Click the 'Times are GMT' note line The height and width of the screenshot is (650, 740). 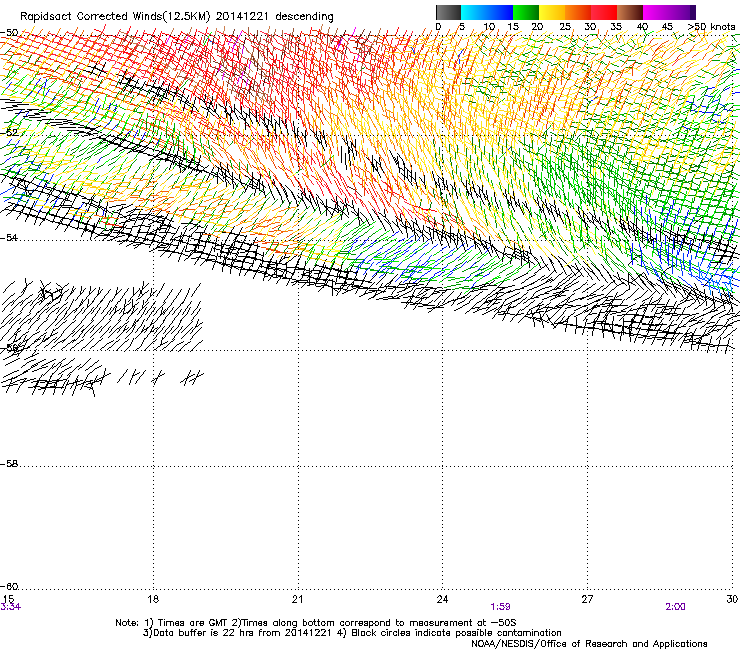[316, 623]
